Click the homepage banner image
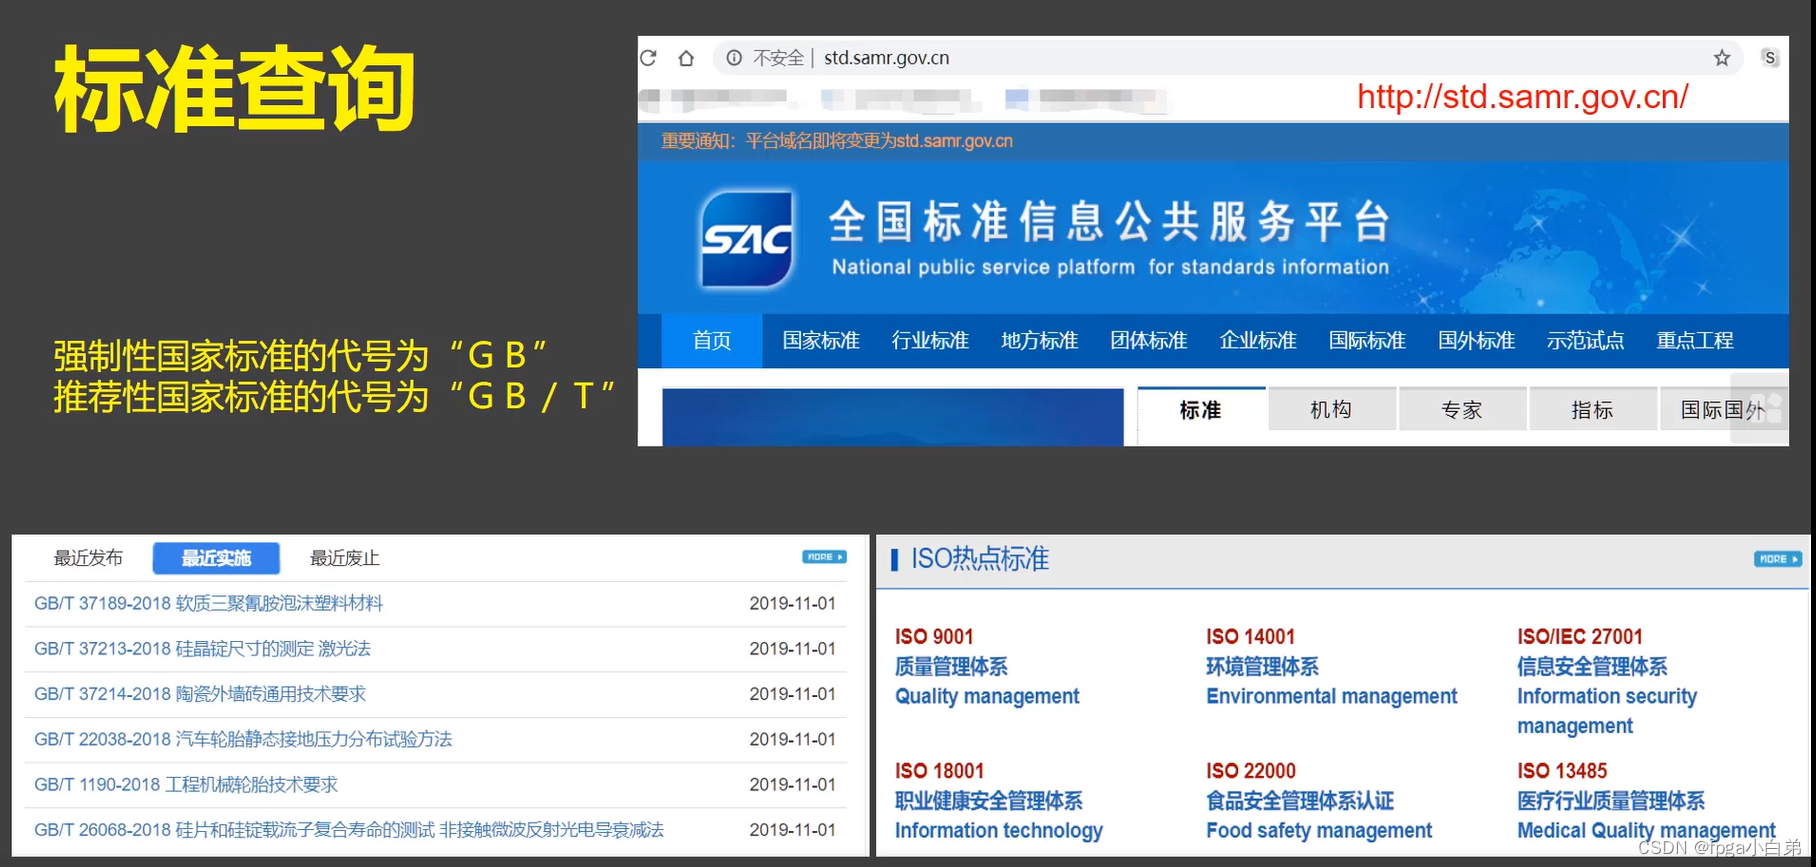The width and height of the screenshot is (1816, 867). (x=893, y=417)
